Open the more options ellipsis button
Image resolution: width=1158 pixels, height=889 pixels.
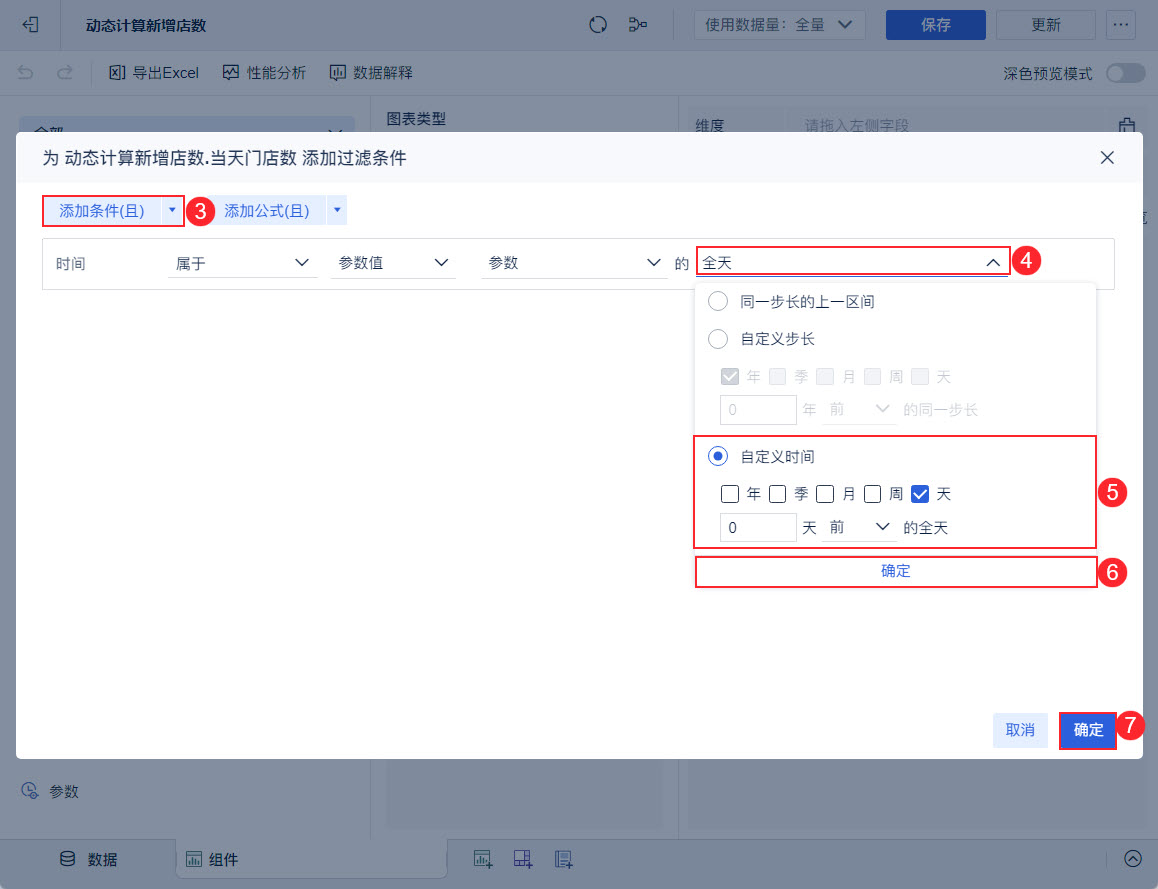pos(1120,25)
